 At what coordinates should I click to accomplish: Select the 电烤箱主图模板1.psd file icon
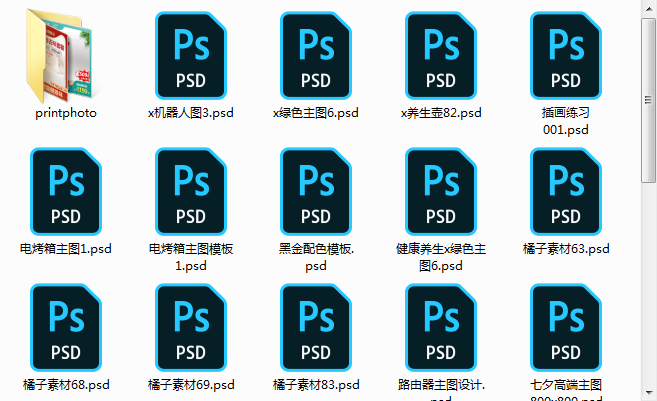(191, 191)
